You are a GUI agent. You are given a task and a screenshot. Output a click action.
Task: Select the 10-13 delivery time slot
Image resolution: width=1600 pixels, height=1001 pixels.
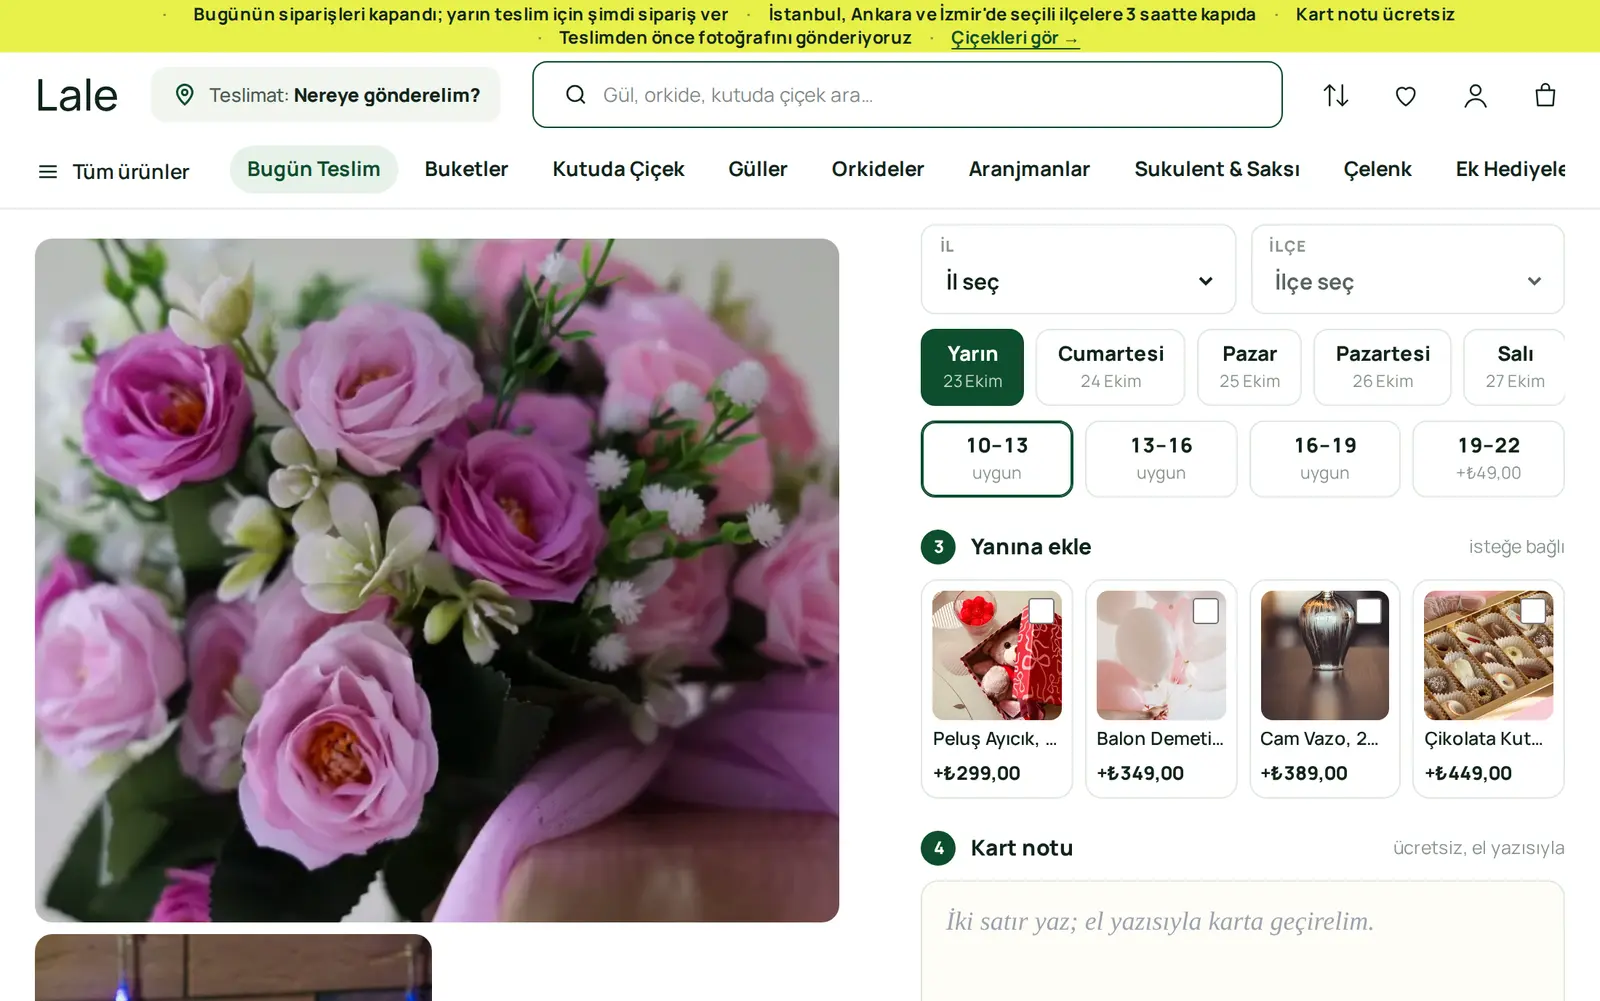point(997,458)
